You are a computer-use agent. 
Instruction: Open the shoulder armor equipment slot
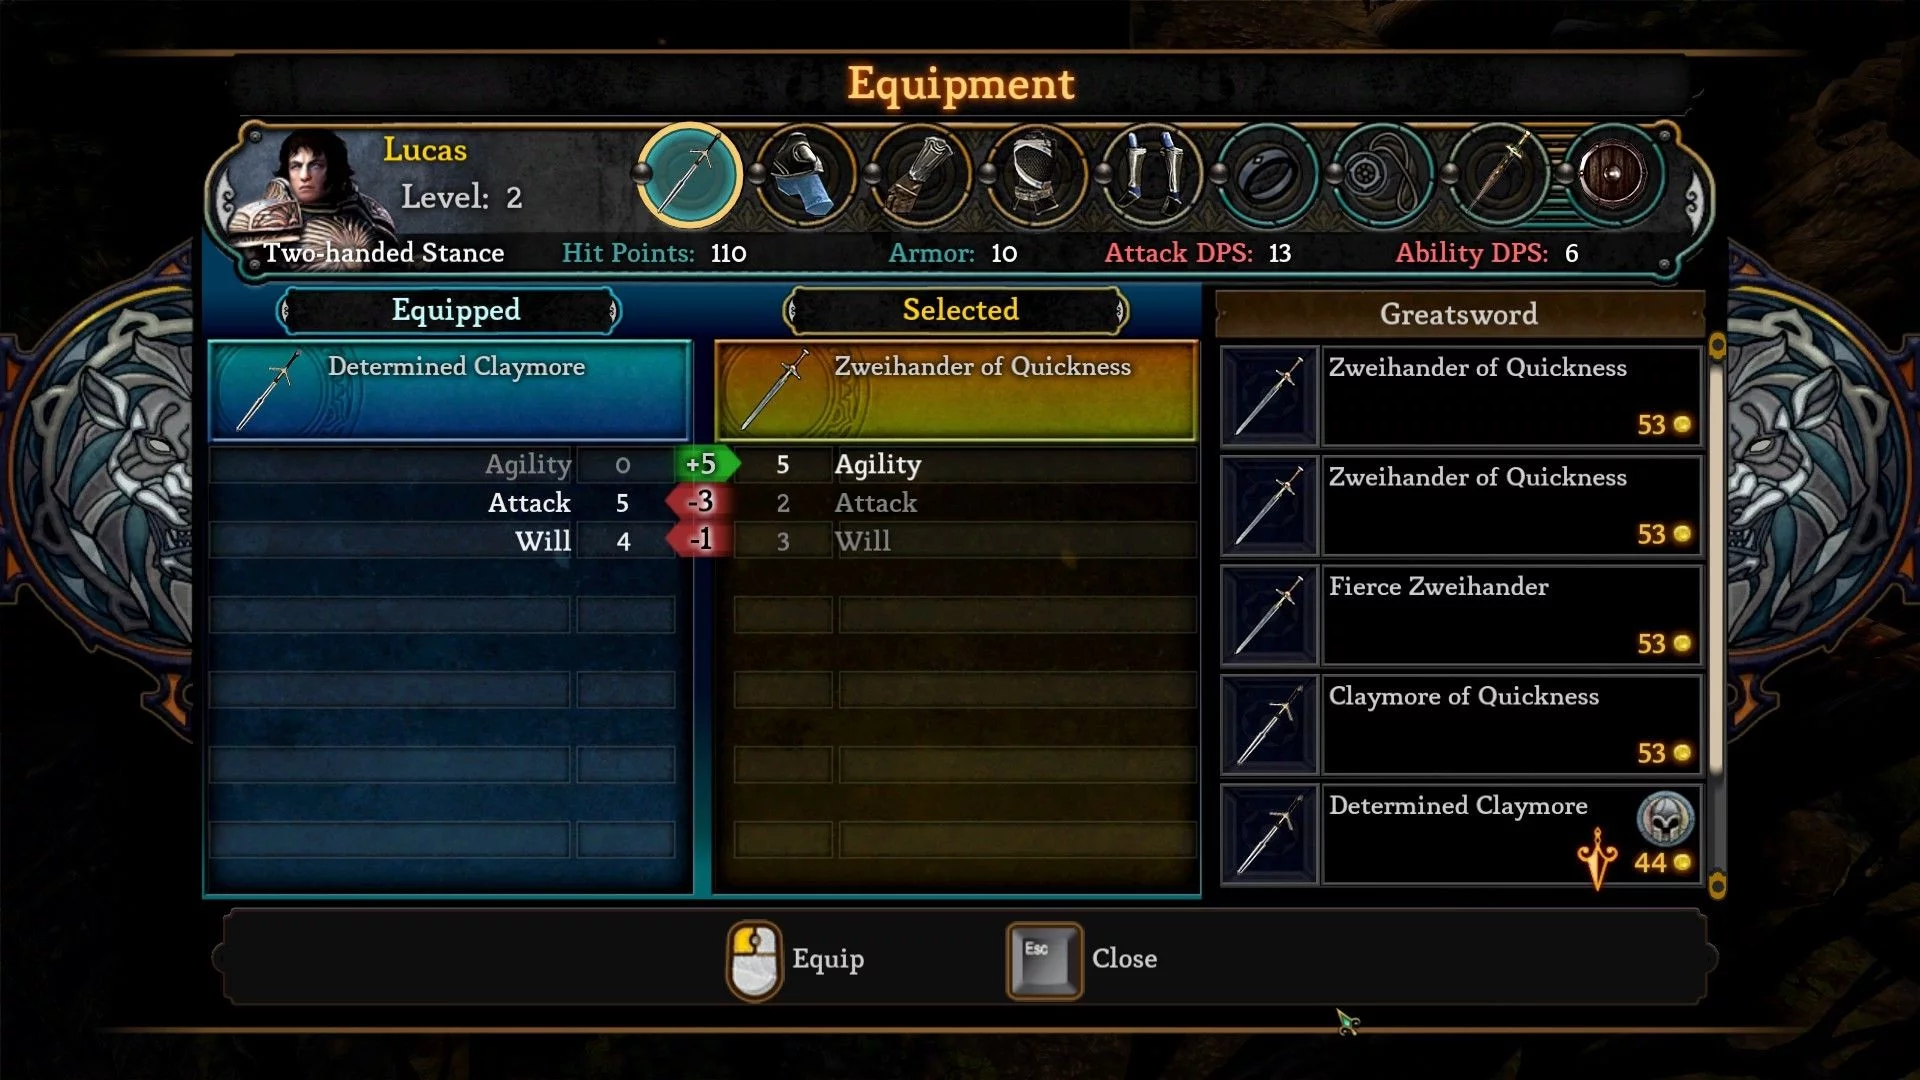tap(805, 175)
